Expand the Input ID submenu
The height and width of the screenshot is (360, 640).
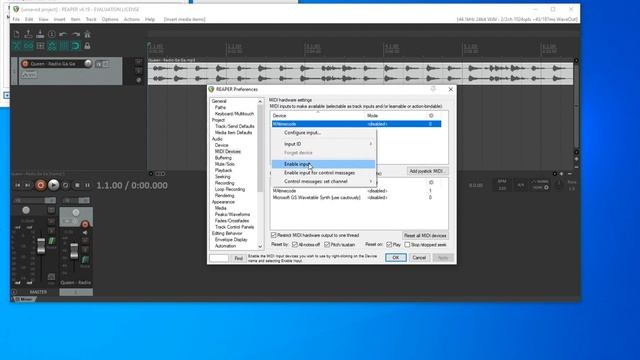324,144
